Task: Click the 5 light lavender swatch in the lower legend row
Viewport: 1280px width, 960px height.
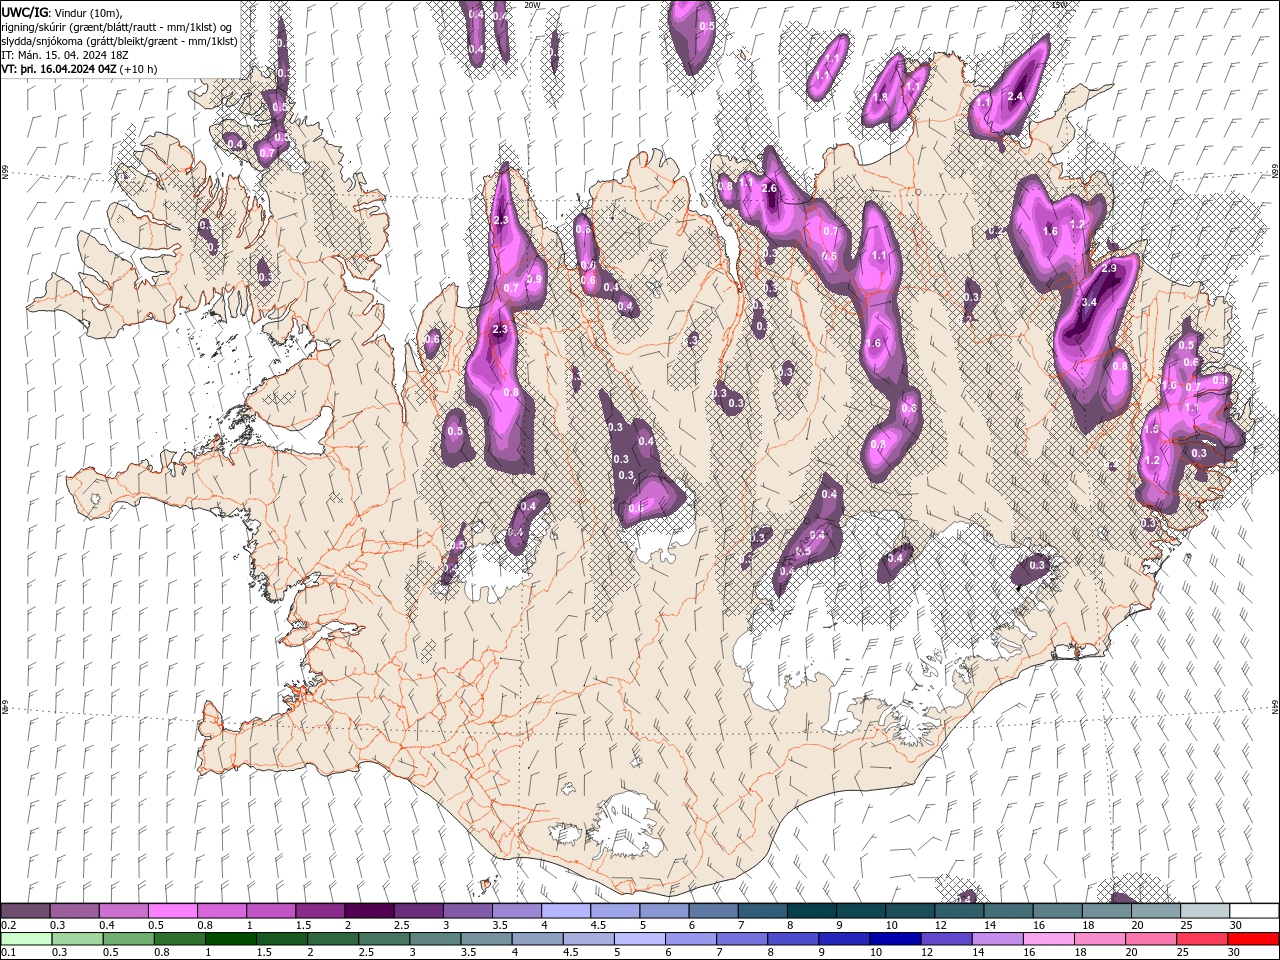Action: coord(638,939)
